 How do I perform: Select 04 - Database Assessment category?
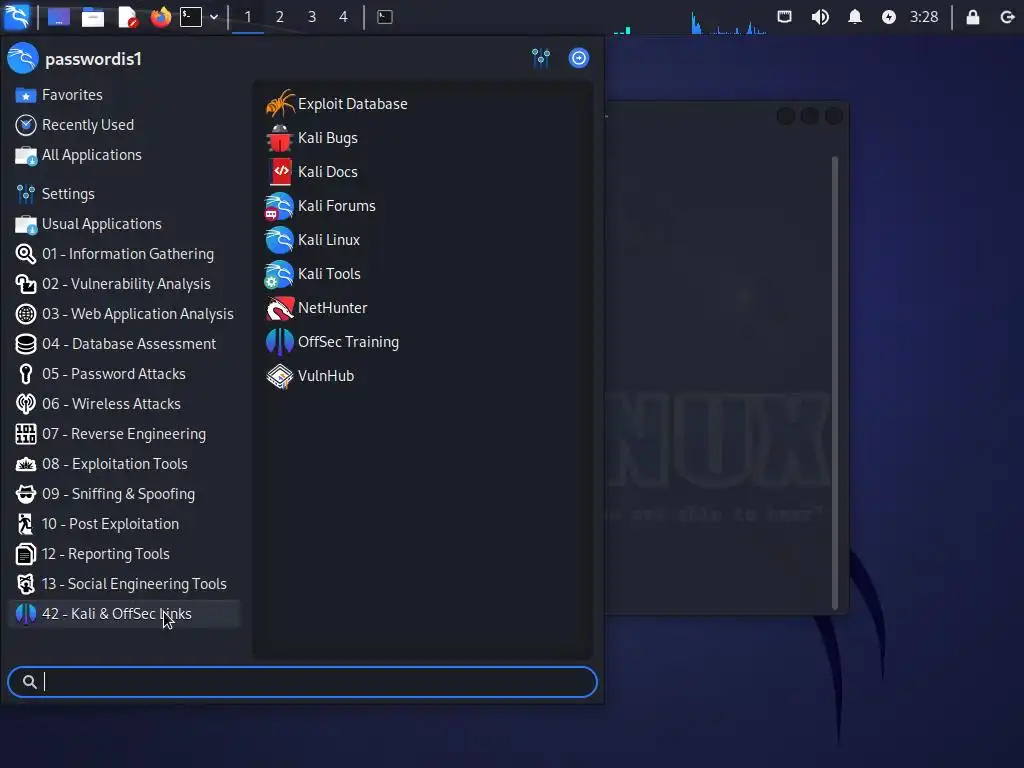[x=124, y=344]
